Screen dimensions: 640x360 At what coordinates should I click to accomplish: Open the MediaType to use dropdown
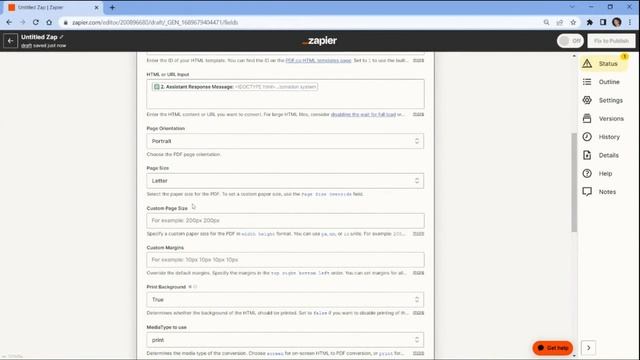coord(285,340)
